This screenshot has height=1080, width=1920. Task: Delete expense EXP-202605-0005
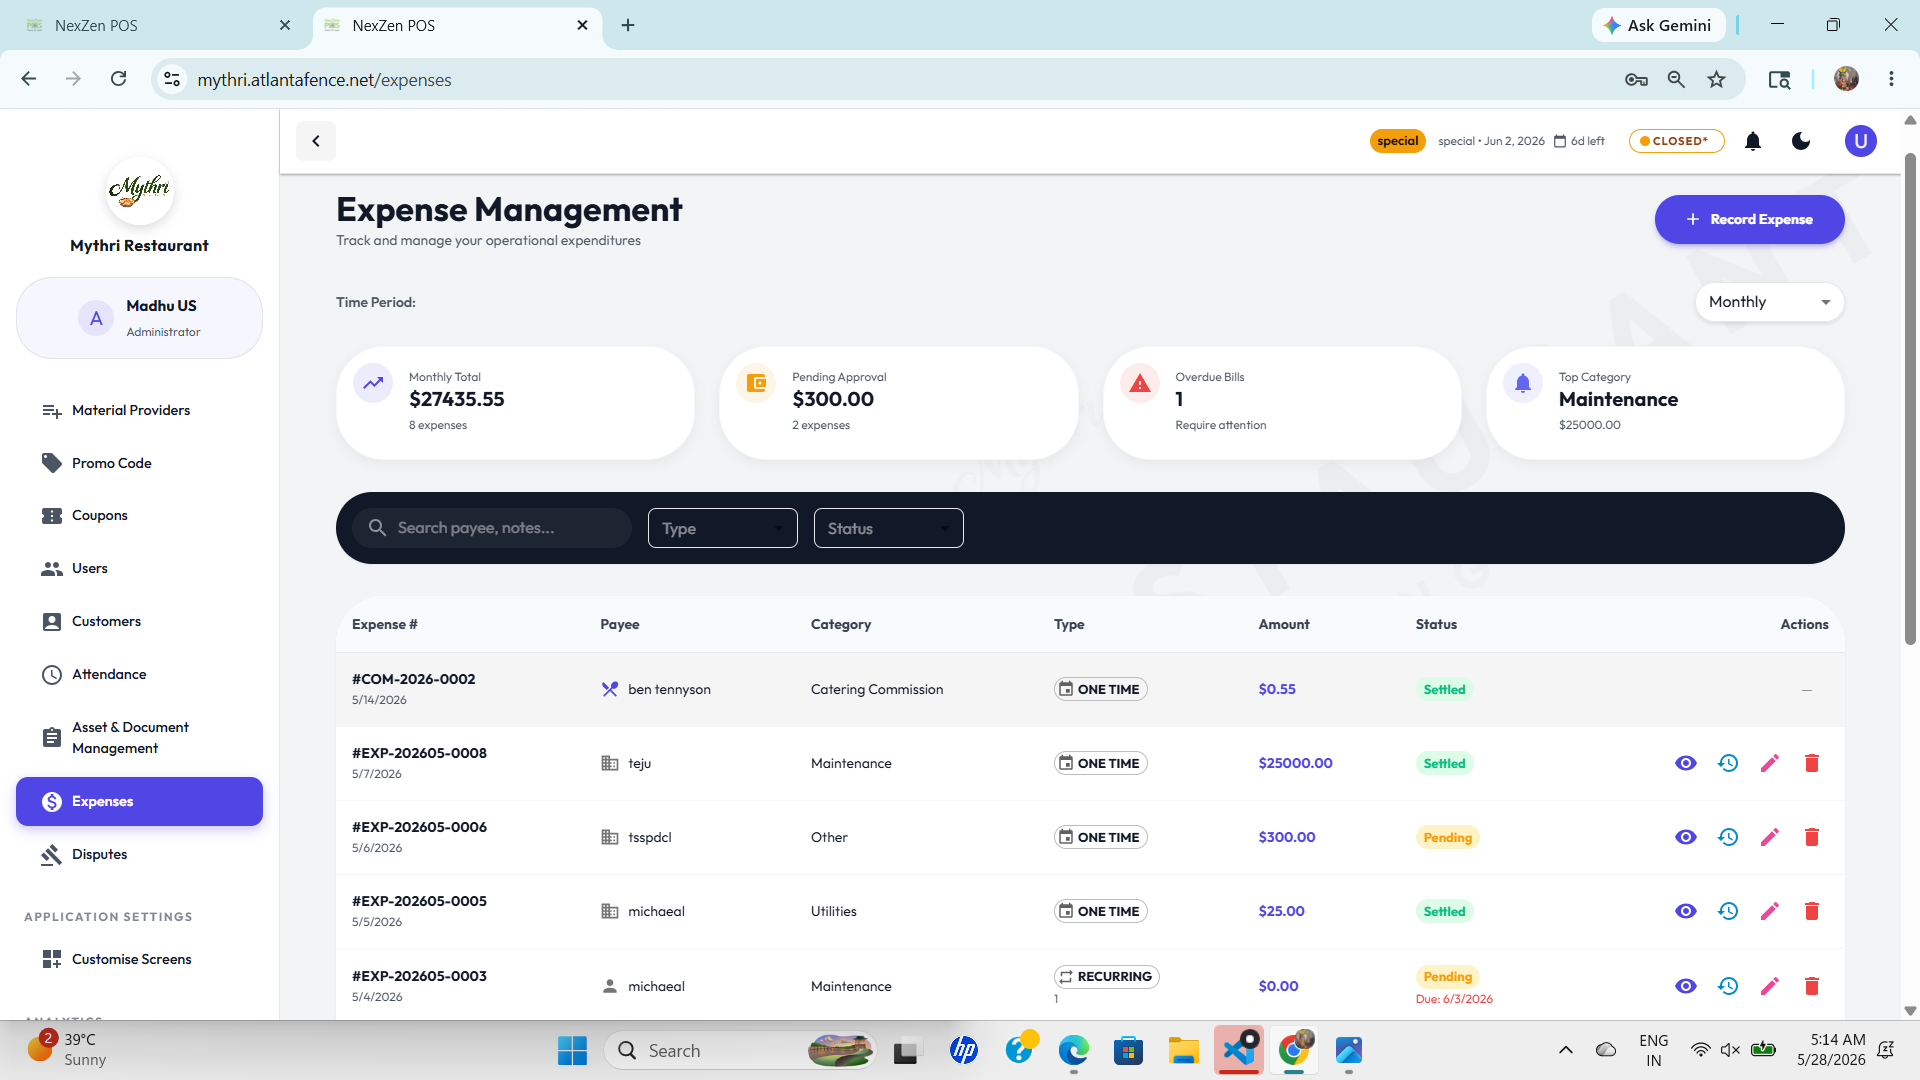(1812, 911)
